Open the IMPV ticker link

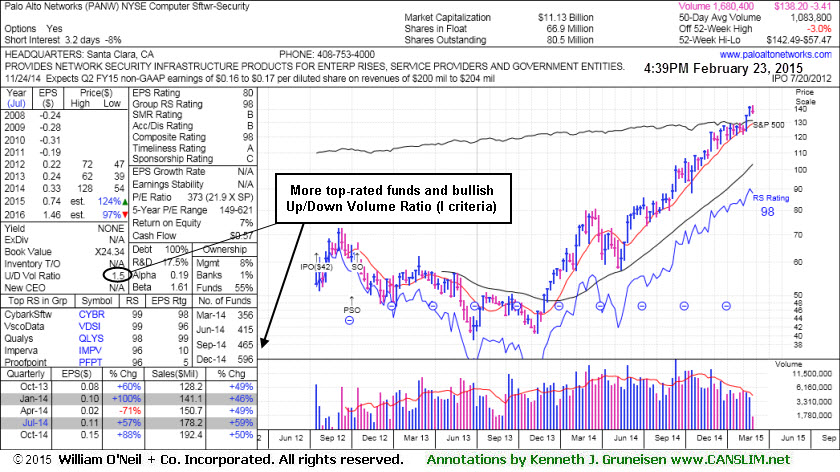[91, 350]
